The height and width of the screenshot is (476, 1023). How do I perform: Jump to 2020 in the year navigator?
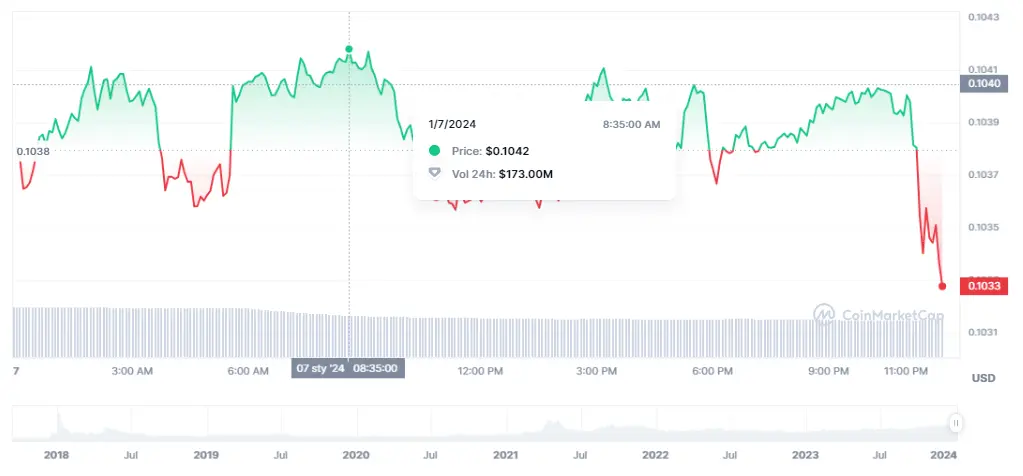tap(356, 455)
